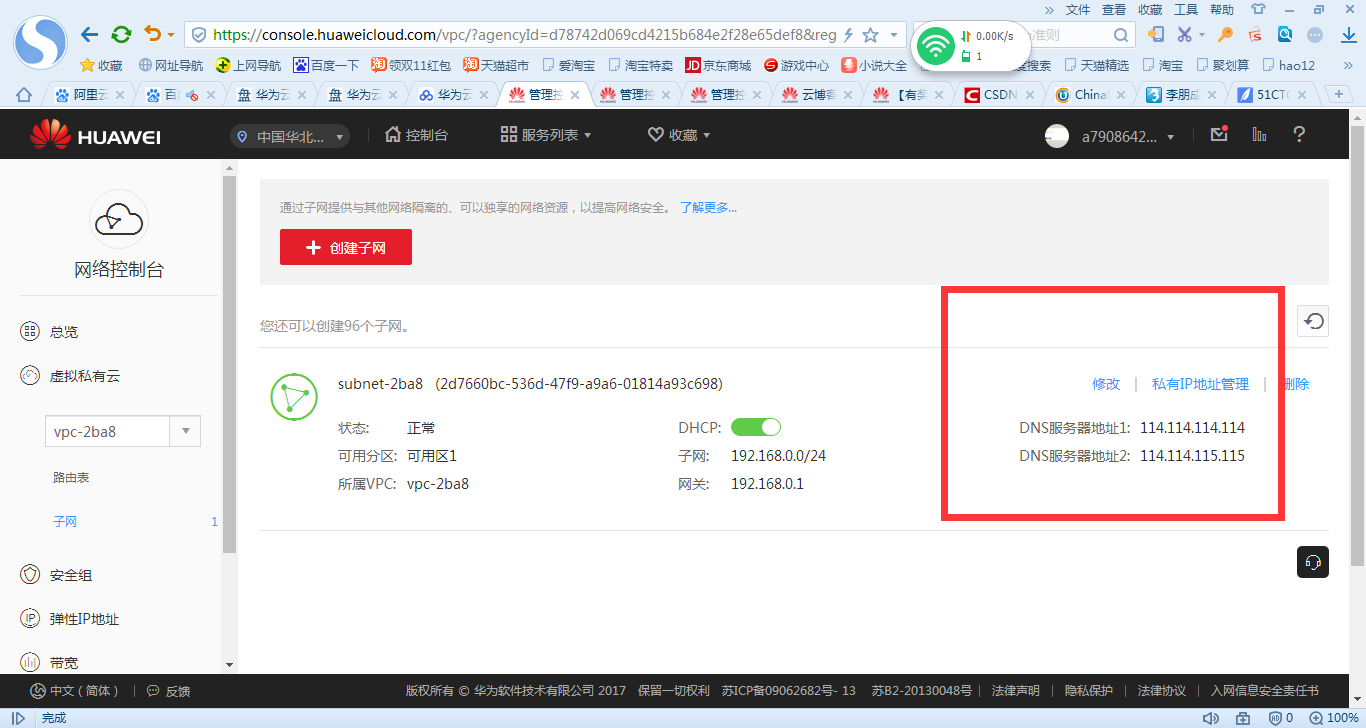This screenshot has height=728, width=1366.
Task: Open the headset customer service icon
Action: (x=1314, y=562)
